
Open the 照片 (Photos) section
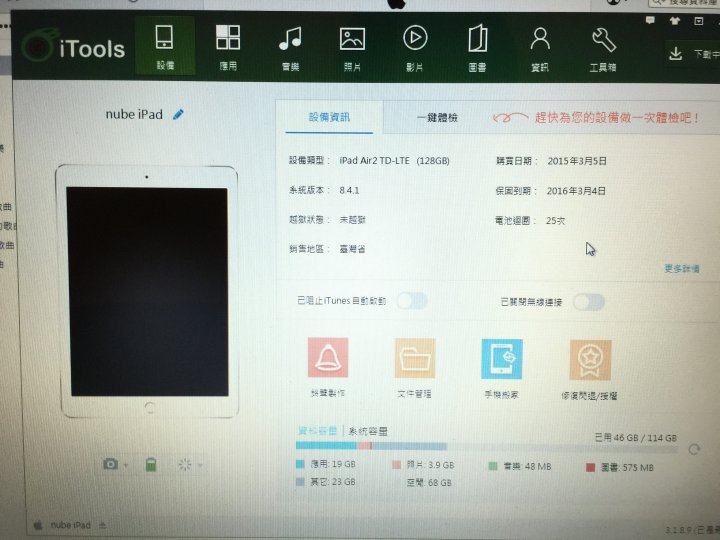352,48
